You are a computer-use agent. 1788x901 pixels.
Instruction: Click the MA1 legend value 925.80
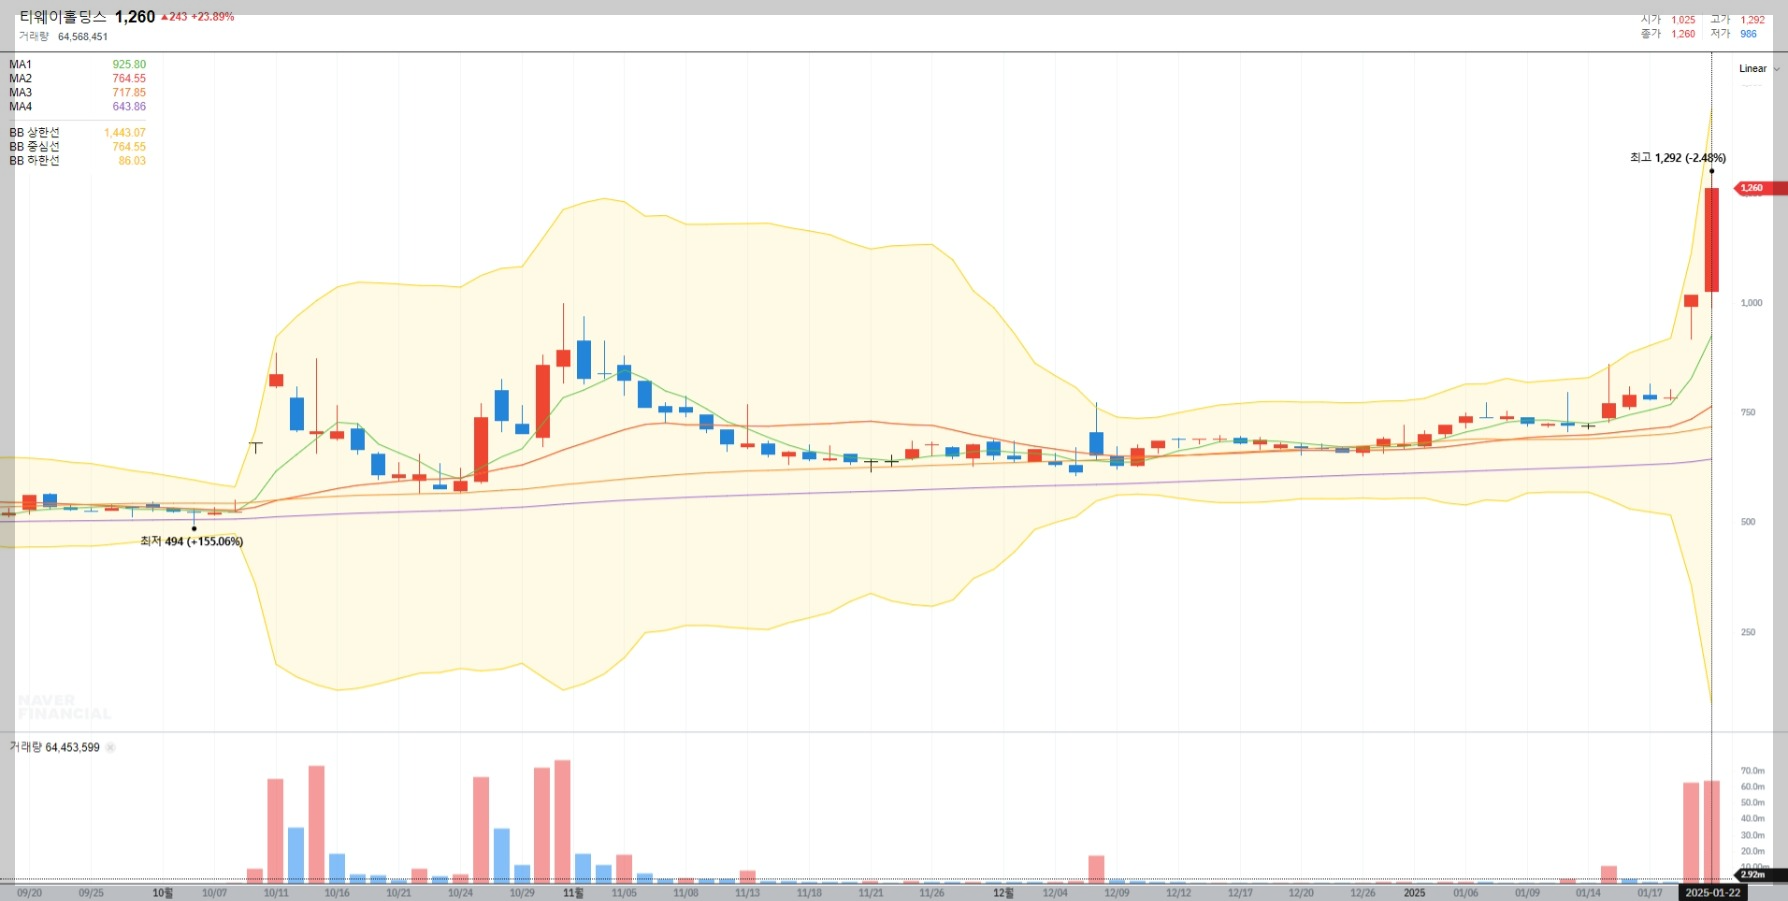point(129,64)
